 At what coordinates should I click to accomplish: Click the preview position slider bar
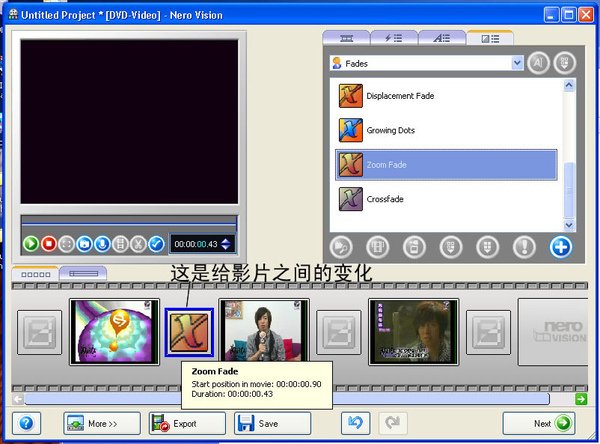[x=129, y=222]
